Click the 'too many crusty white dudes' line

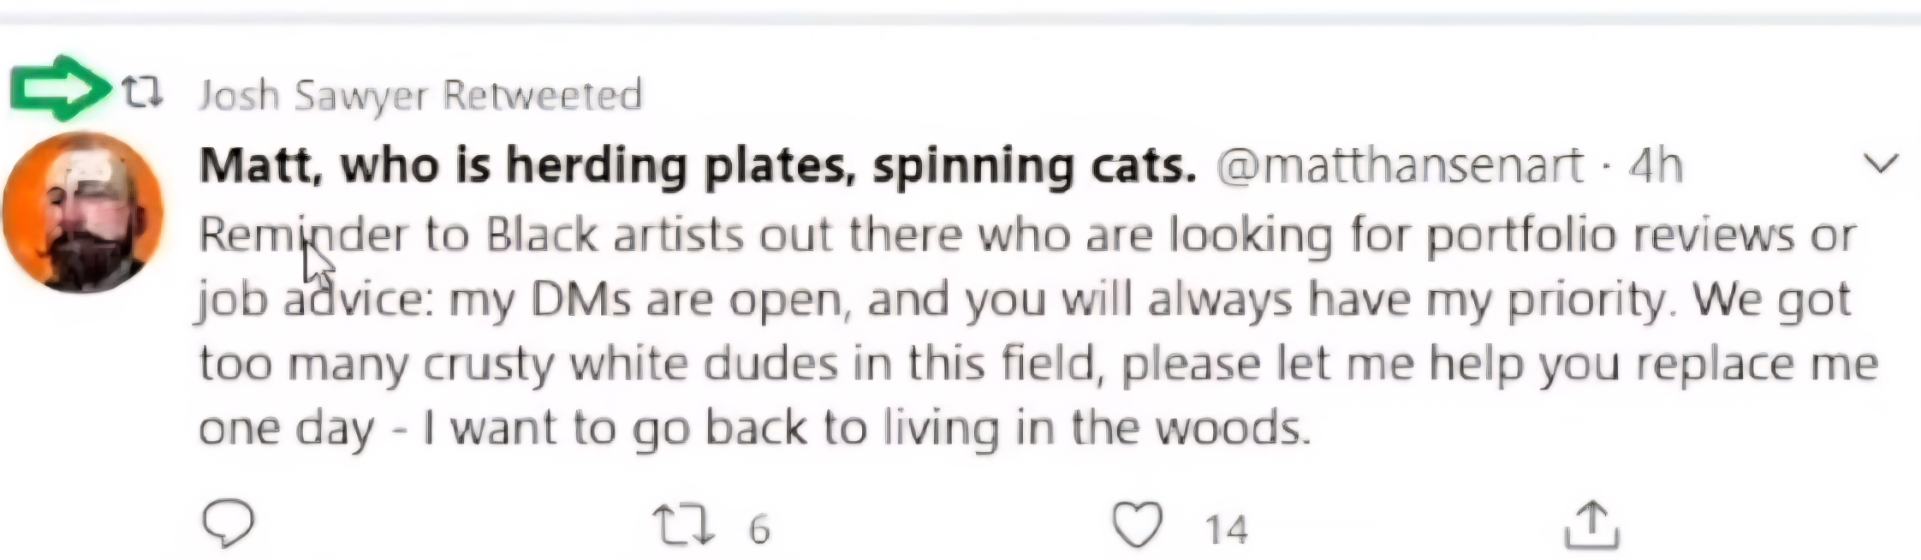click(x=1038, y=364)
